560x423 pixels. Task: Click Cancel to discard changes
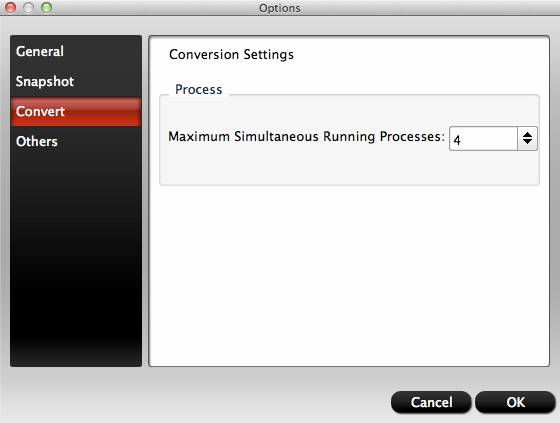click(x=431, y=402)
